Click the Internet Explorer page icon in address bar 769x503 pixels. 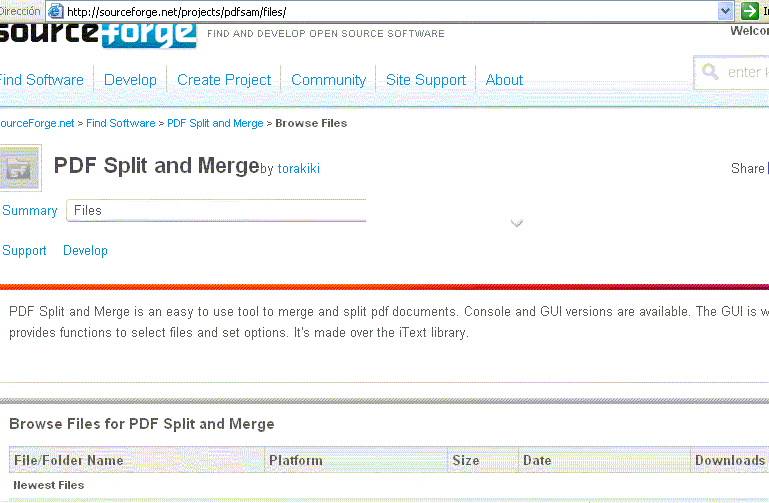[56, 11]
